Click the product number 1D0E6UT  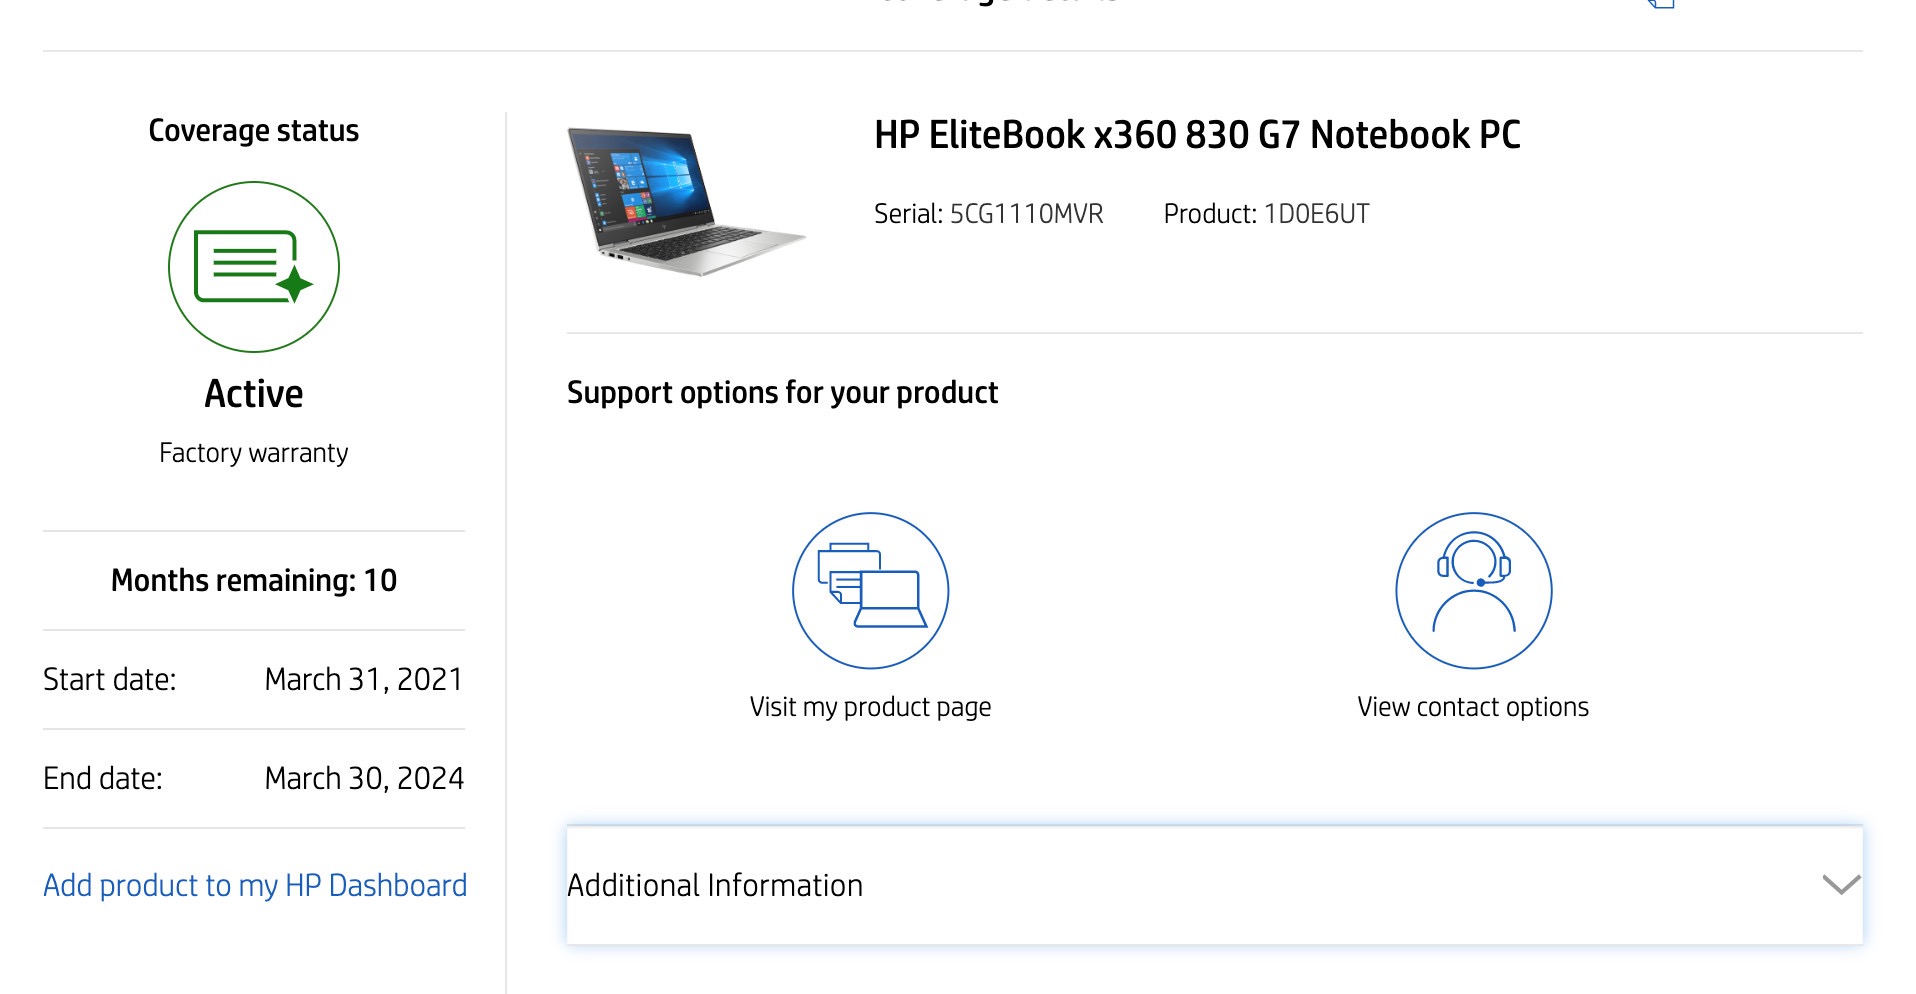[1316, 214]
